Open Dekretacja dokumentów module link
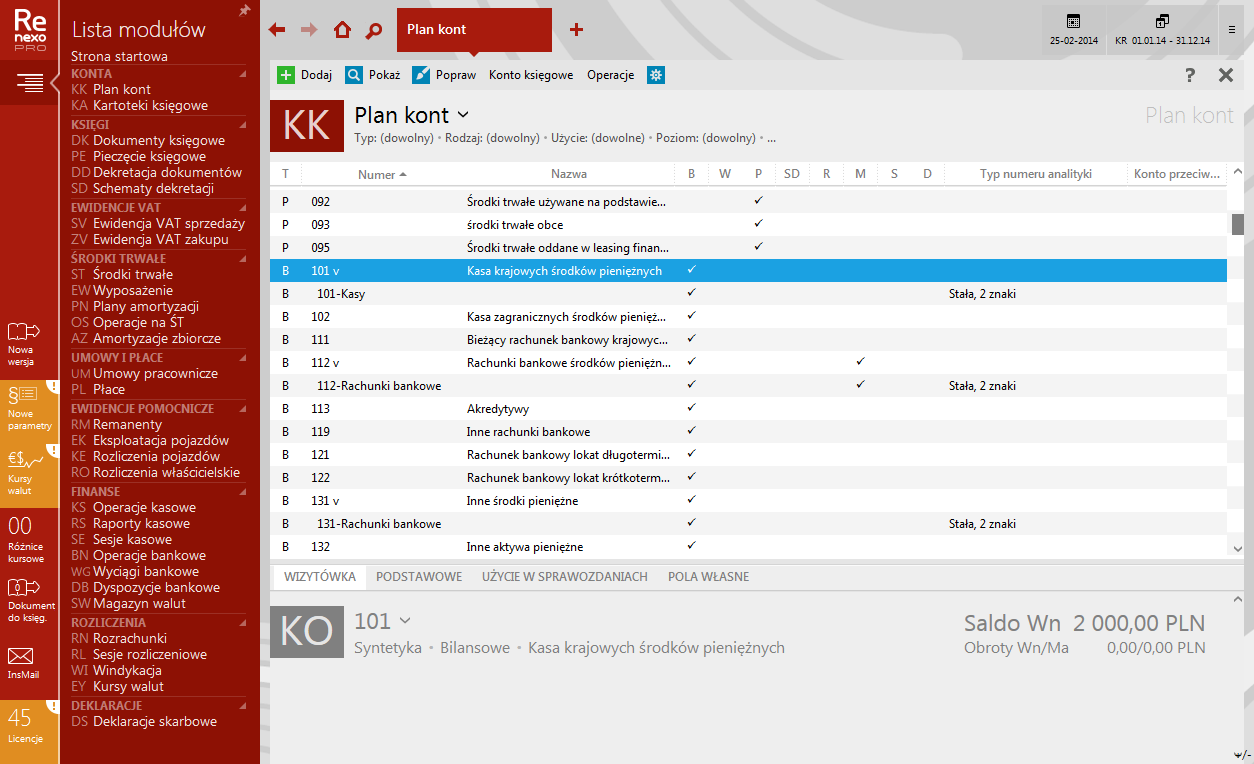This screenshot has width=1254, height=764. click(x=167, y=172)
